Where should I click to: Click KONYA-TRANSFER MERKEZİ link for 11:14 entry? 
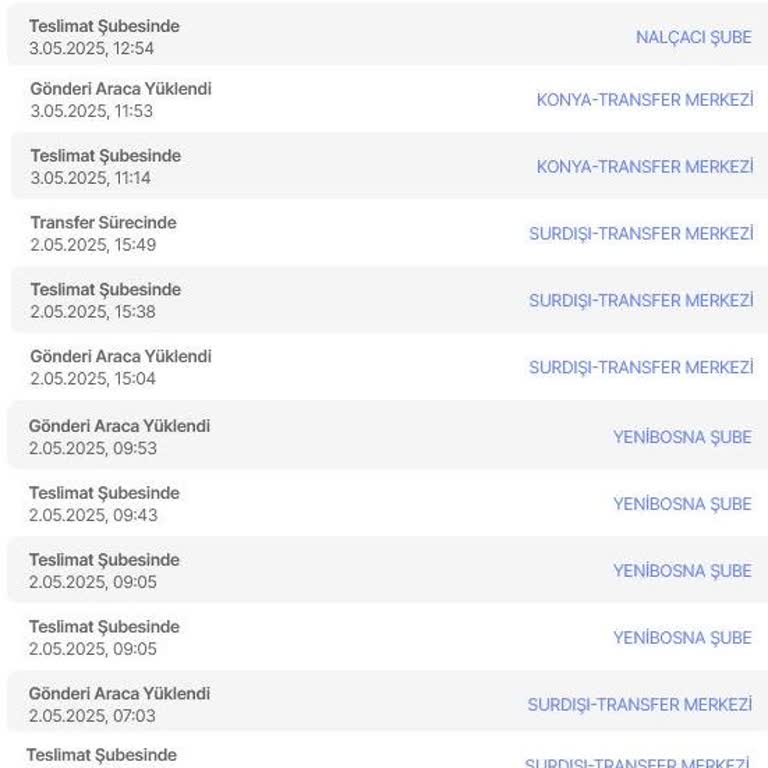[x=644, y=167]
